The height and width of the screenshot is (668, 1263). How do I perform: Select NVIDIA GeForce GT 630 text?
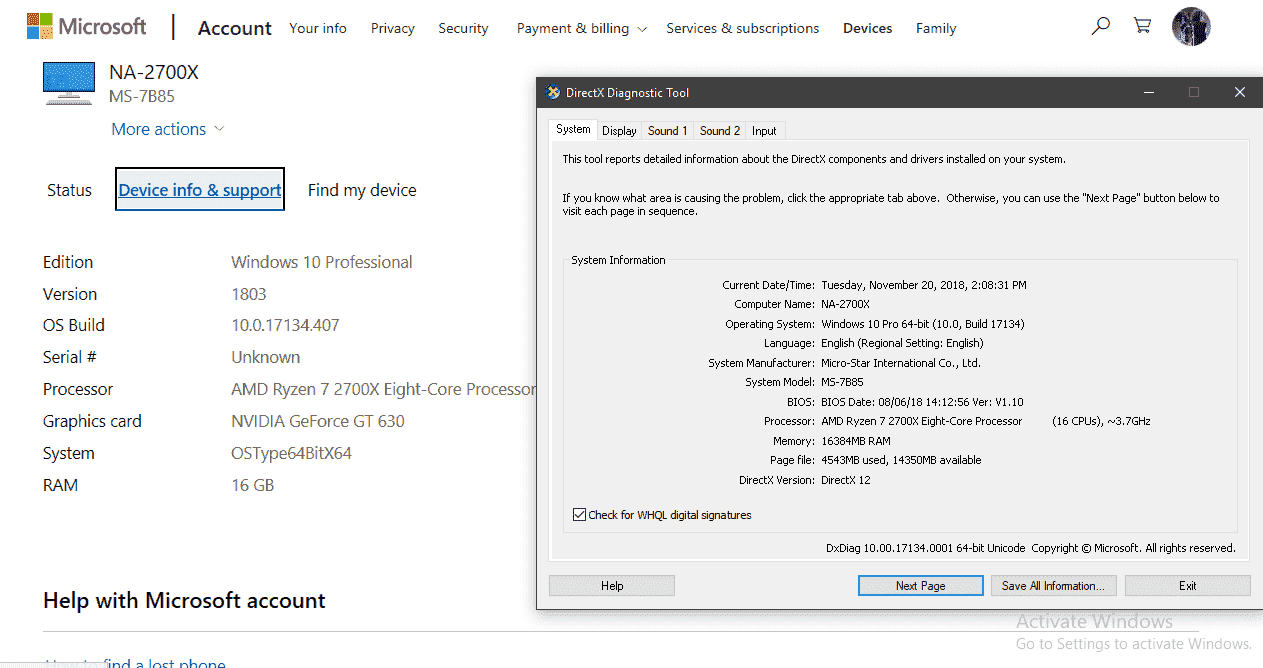pos(318,421)
